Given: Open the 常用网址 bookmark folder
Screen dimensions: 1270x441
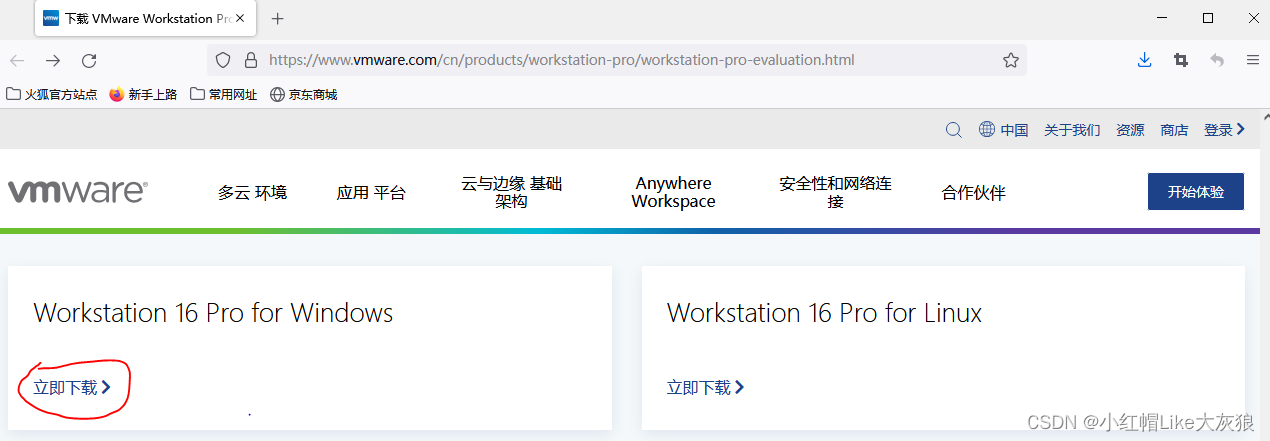Looking at the screenshot, I should (x=224, y=94).
